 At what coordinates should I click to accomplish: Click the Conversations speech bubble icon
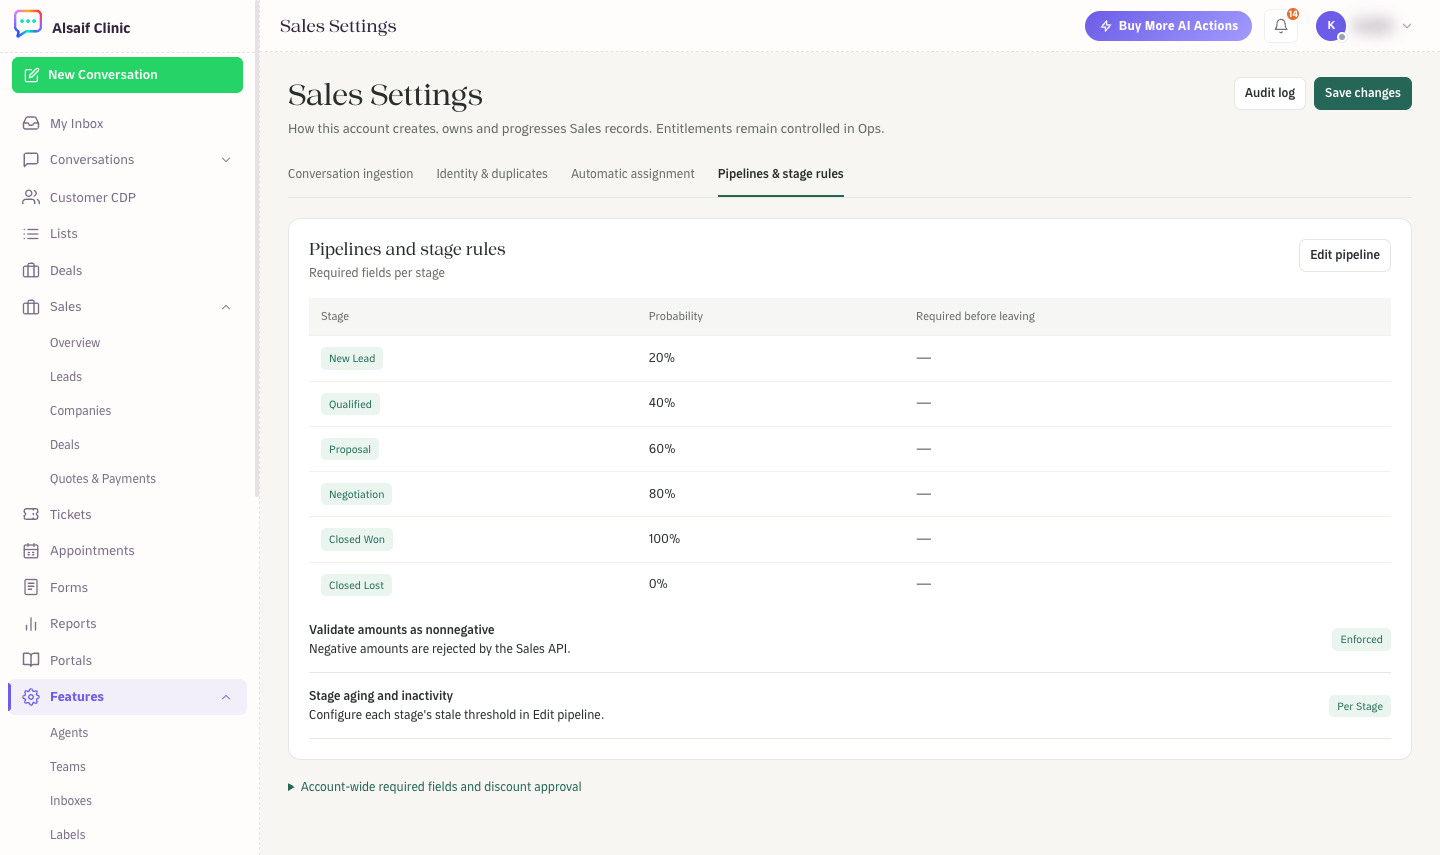click(31, 160)
